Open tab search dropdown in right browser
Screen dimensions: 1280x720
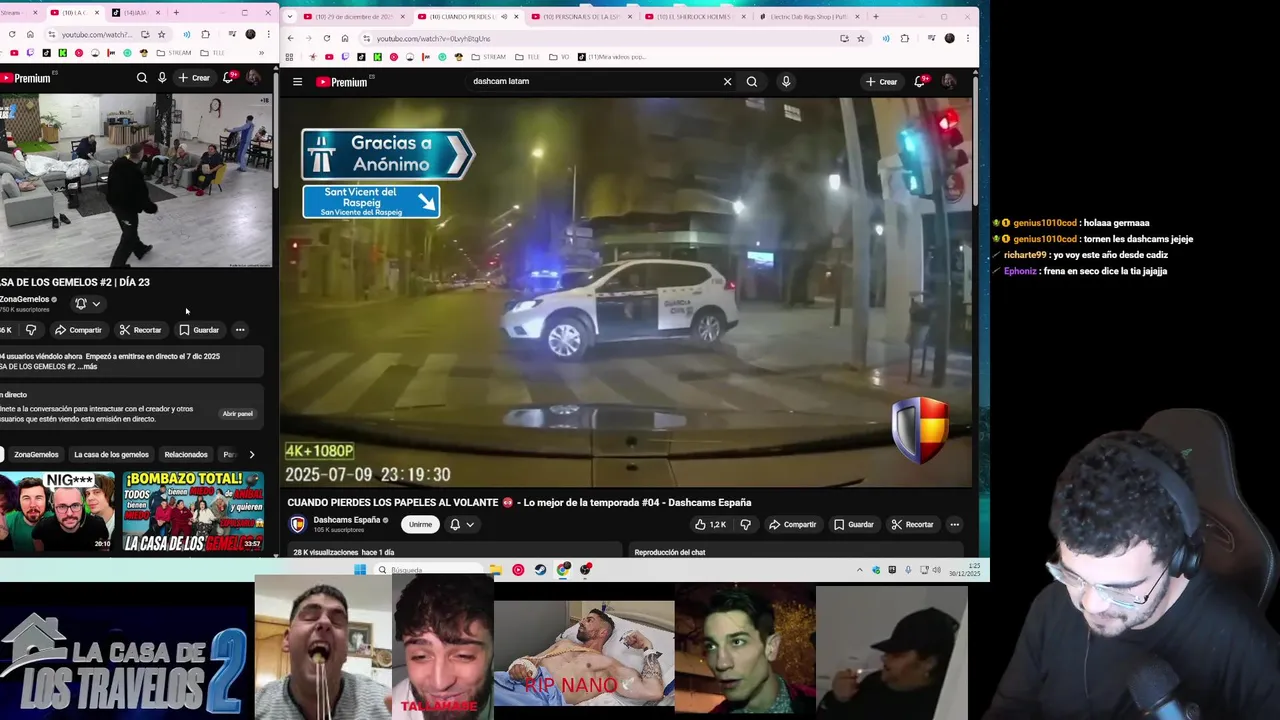pyautogui.click(x=289, y=17)
